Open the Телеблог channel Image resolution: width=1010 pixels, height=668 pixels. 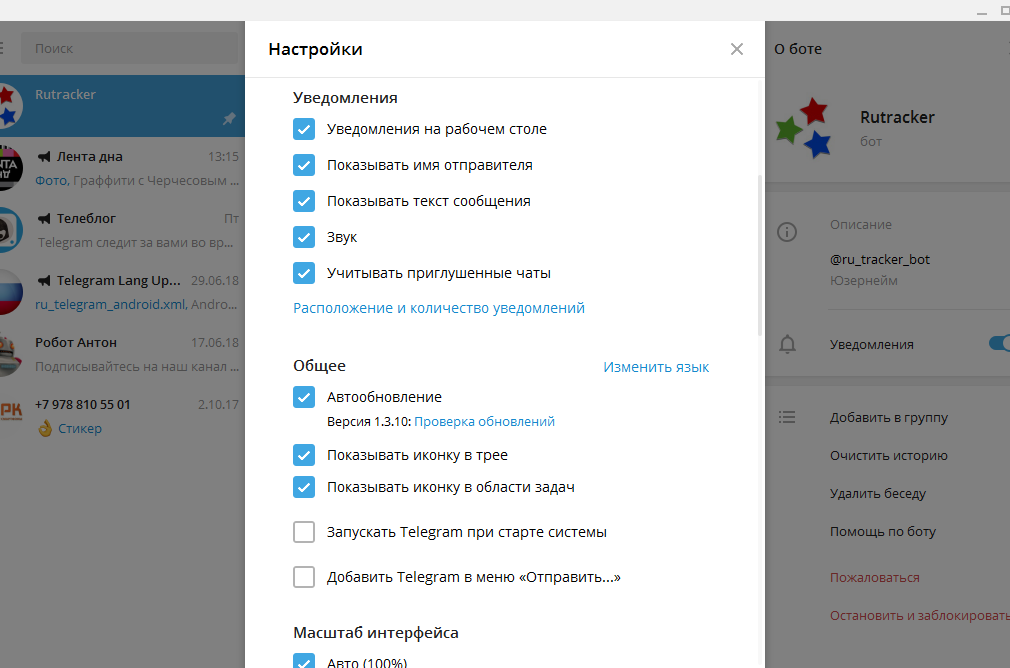pyautogui.click(x=122, y=229)
